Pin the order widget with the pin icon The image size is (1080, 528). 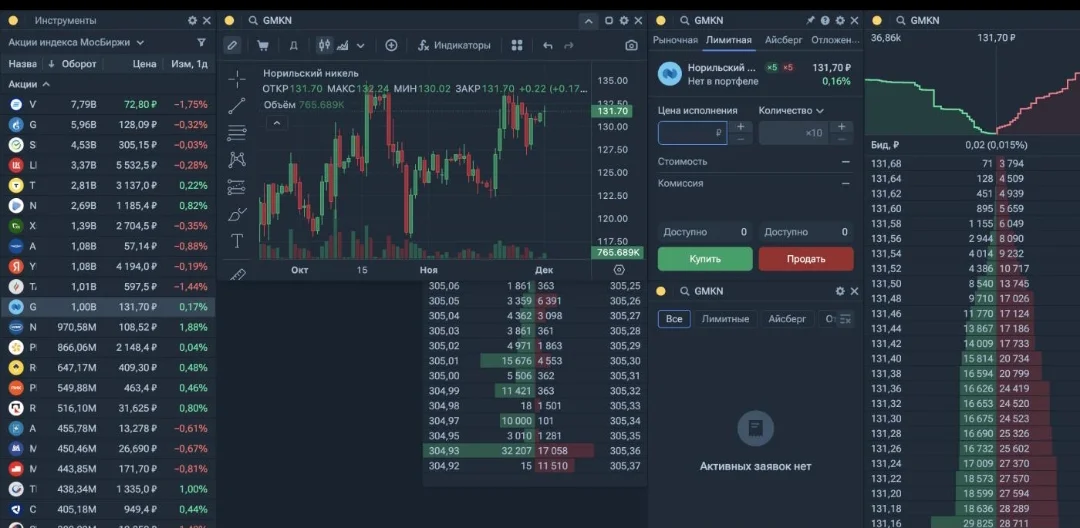(x=811, y=21)
